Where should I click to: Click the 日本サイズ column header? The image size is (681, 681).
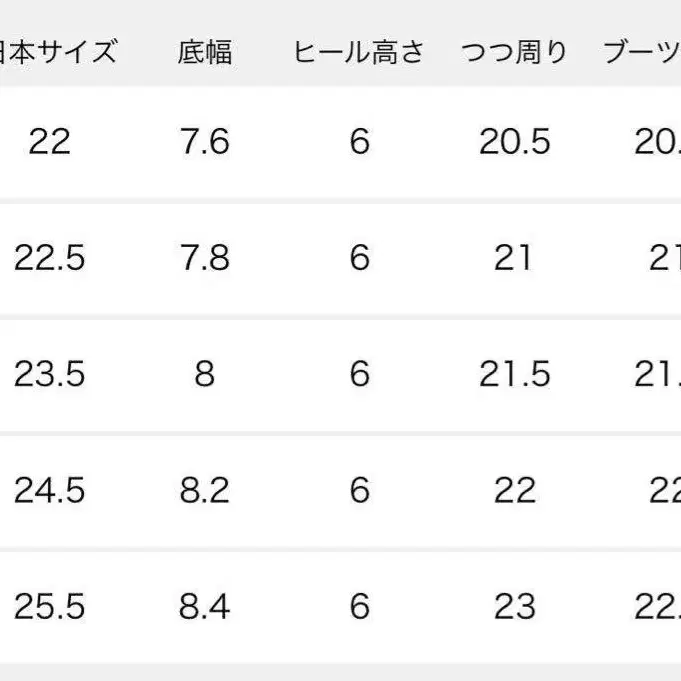[x=58, y=51]
